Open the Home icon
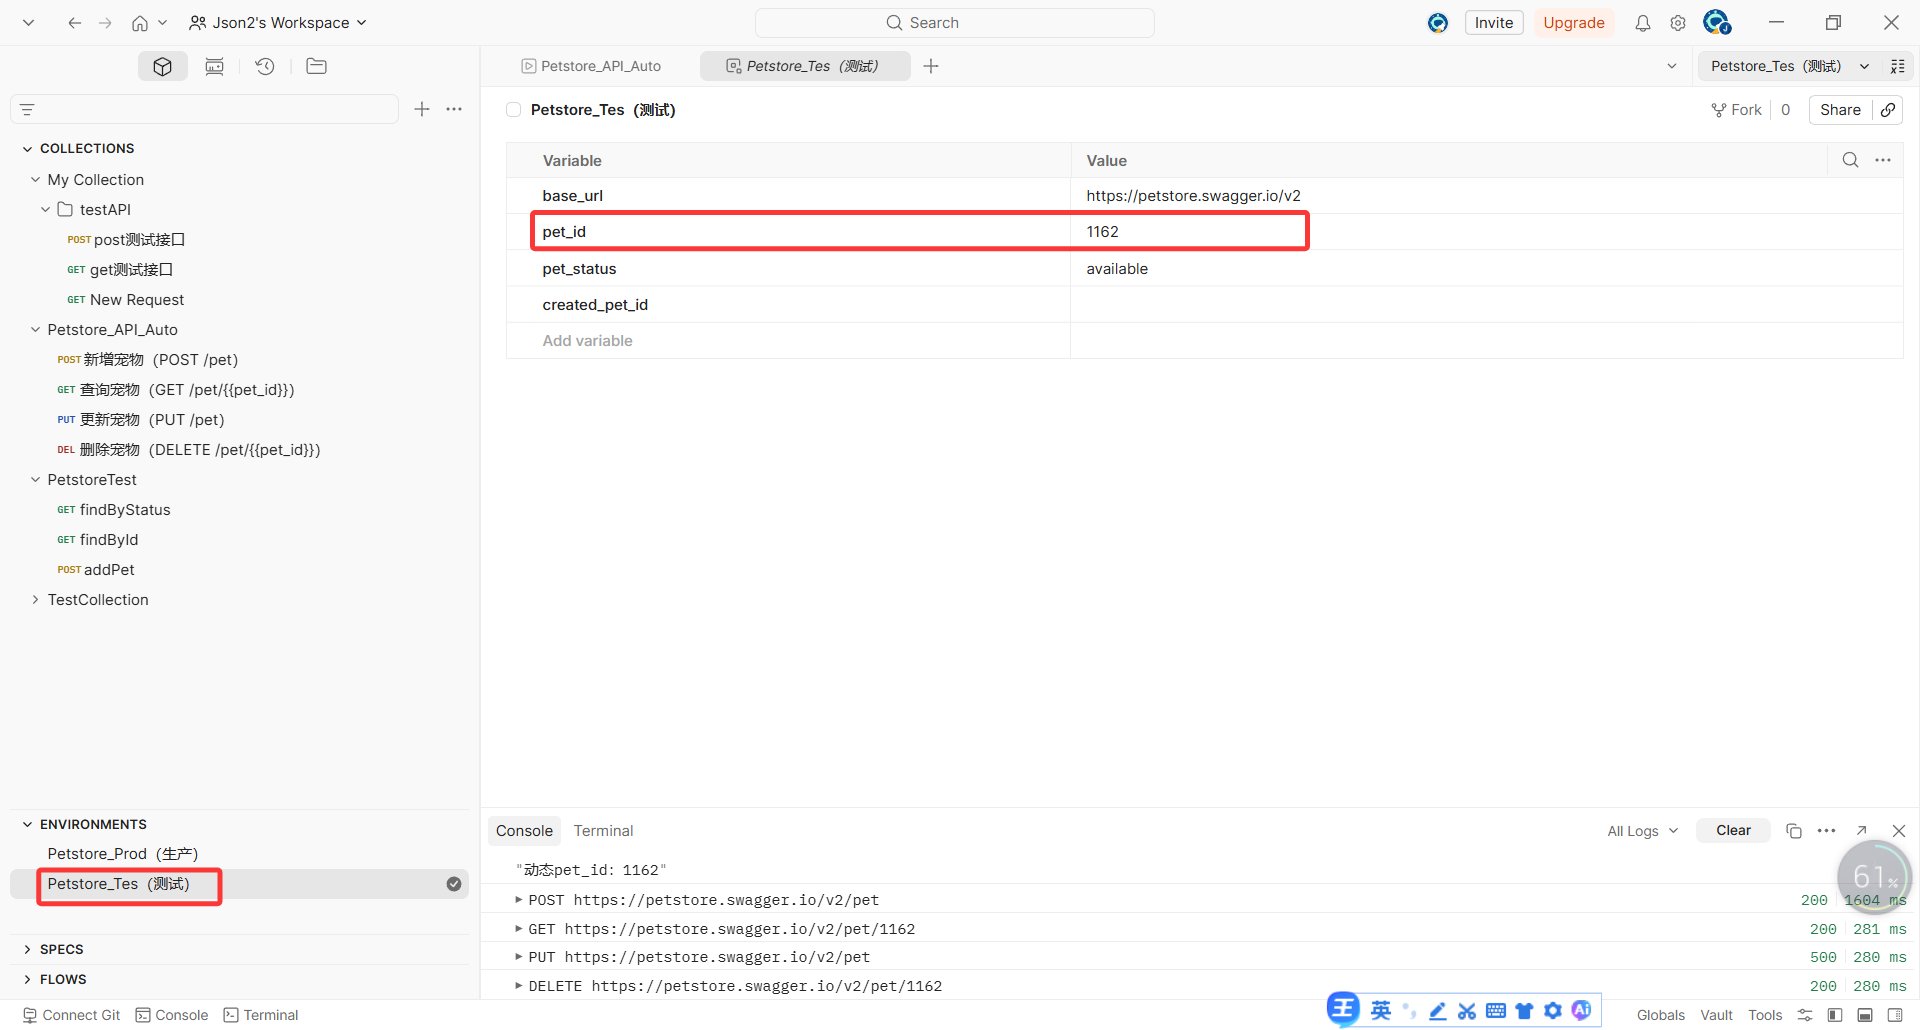This screenshot has width=1920, height=1030. click(x=140, y=23)
